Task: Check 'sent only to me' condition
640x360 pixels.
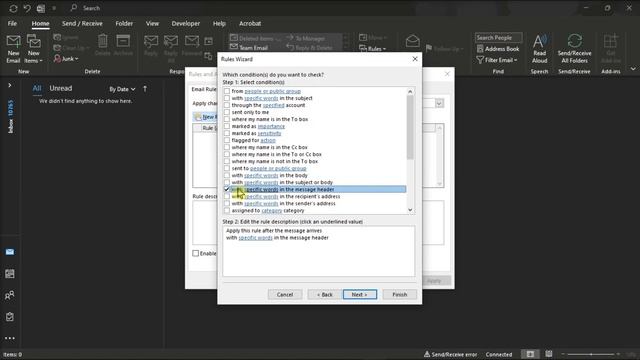Action: (x=227, y=112)
